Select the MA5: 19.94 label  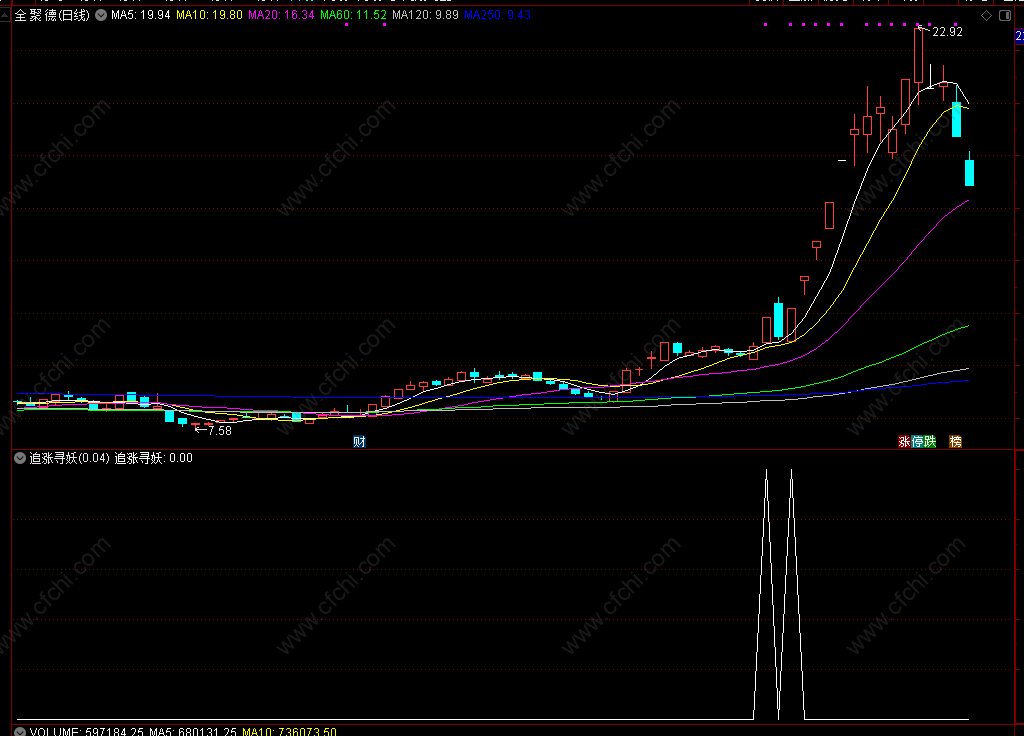click(140, 15)
